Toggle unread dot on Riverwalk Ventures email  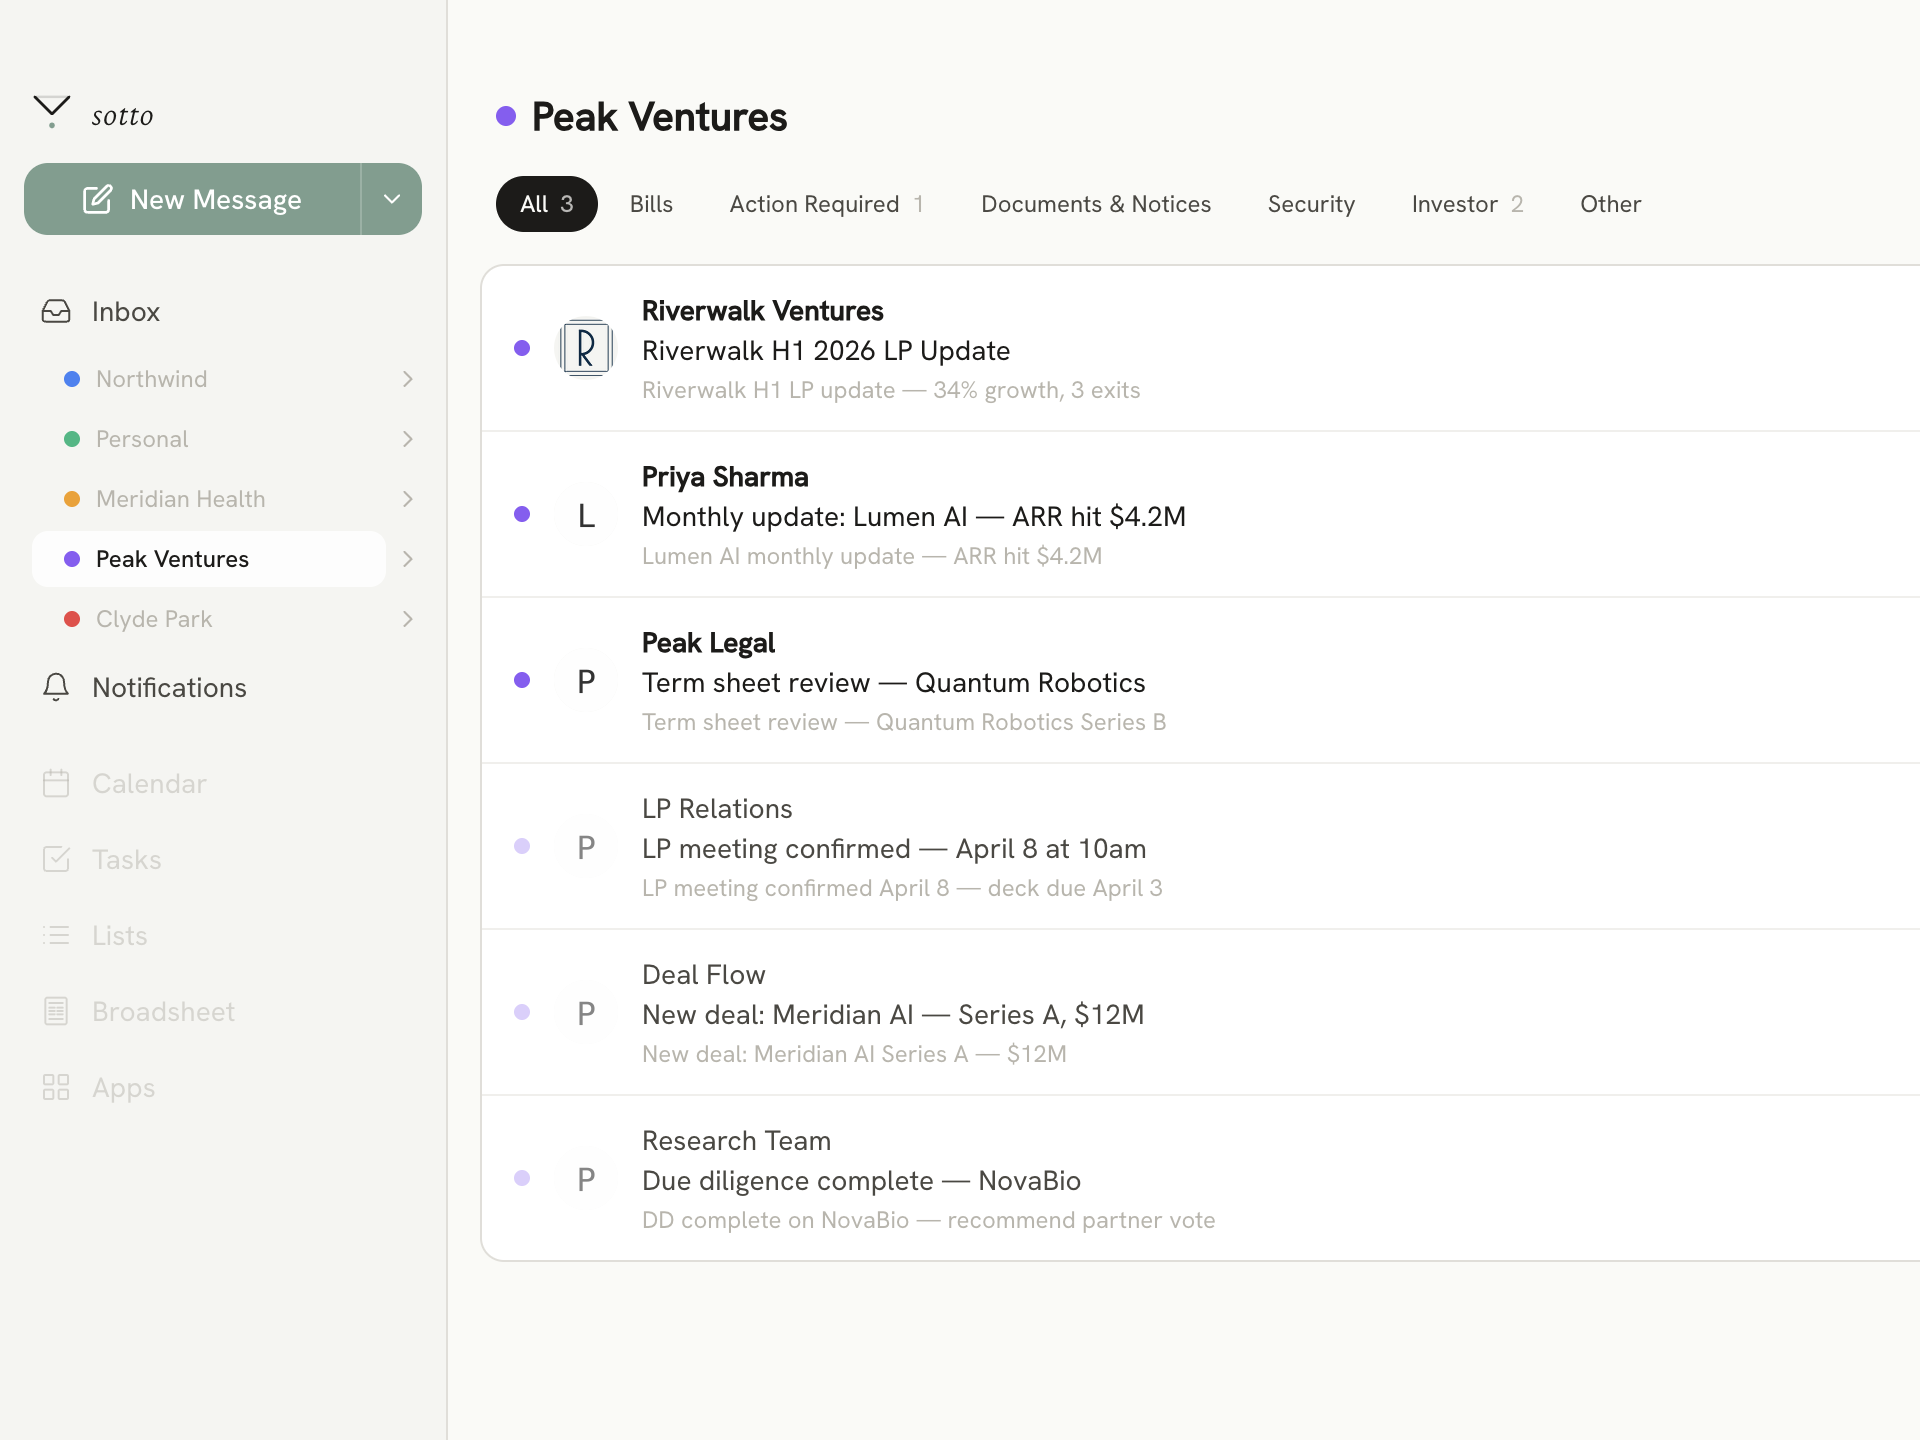[x=522, y=348]
